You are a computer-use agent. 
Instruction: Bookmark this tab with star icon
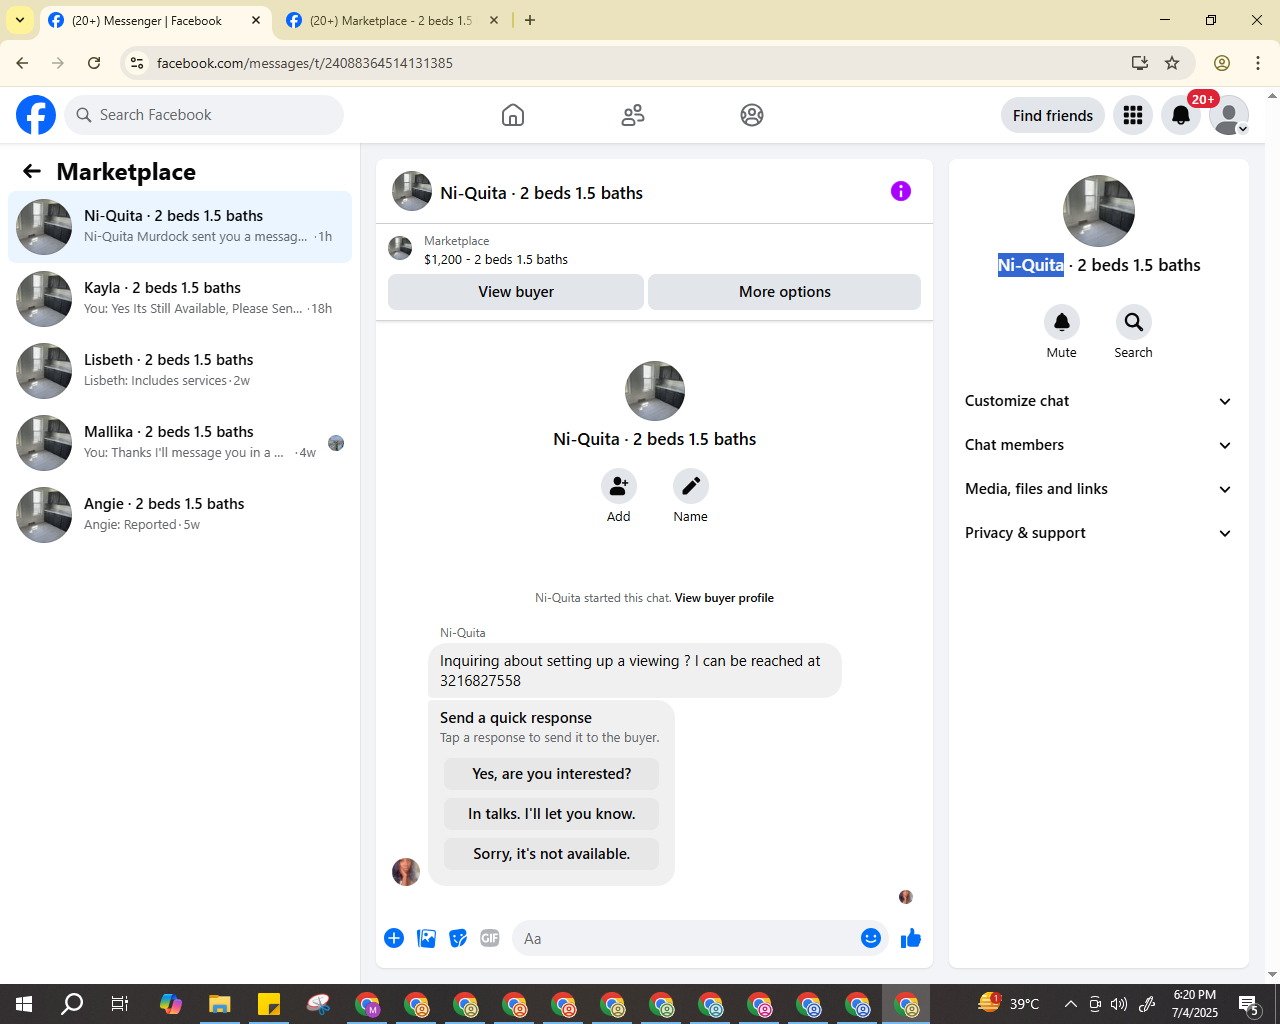(1172, 63)
